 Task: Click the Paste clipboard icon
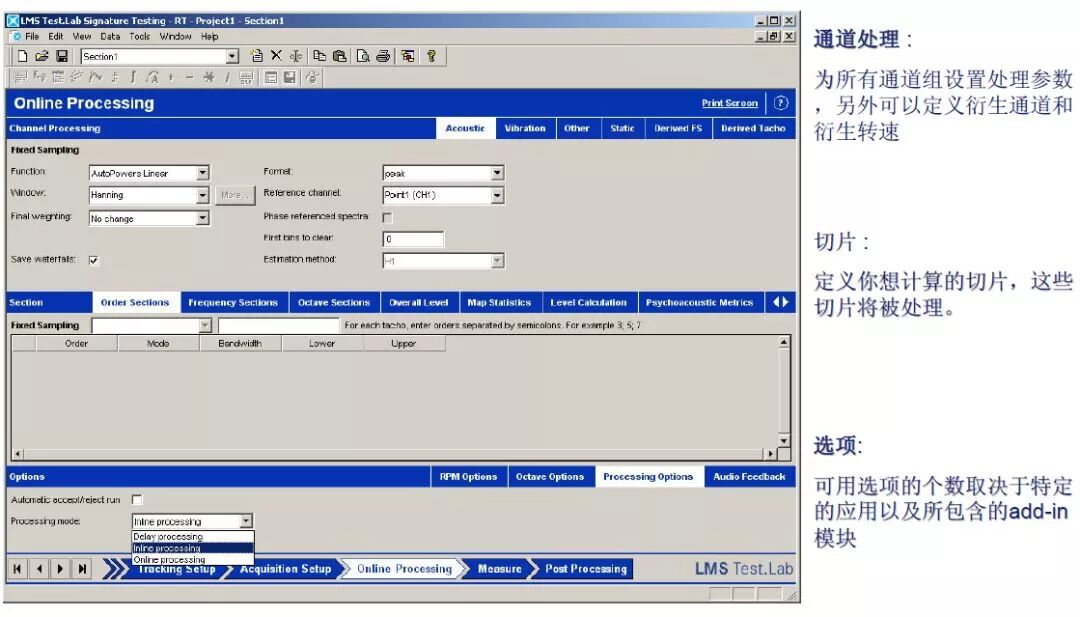tap(340, 56)
